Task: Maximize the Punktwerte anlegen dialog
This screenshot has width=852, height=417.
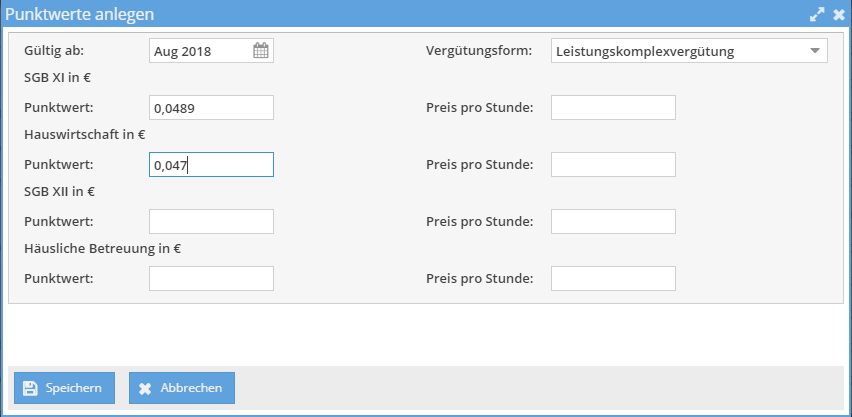Action: pos(817,15)
